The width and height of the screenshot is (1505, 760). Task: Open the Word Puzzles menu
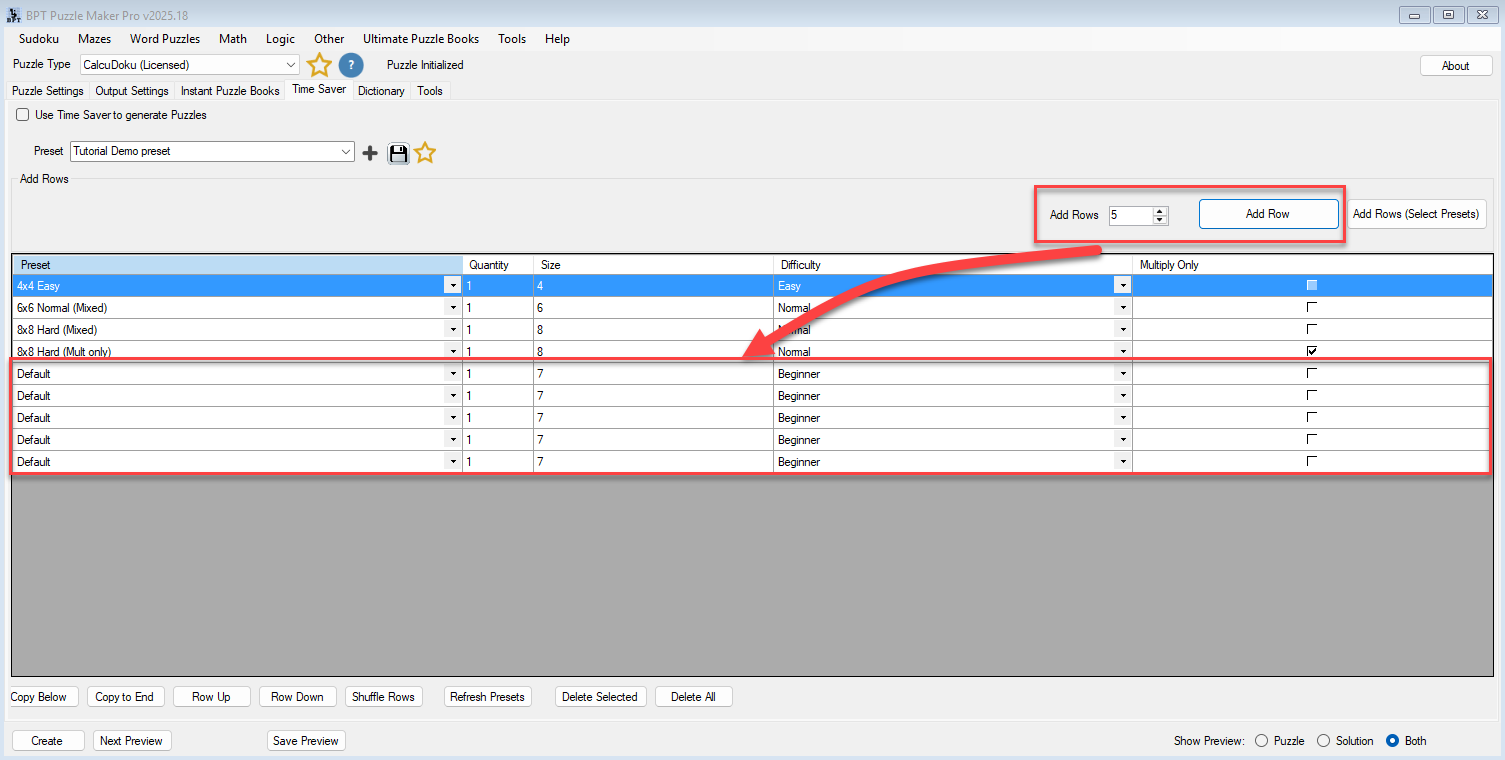165,39
